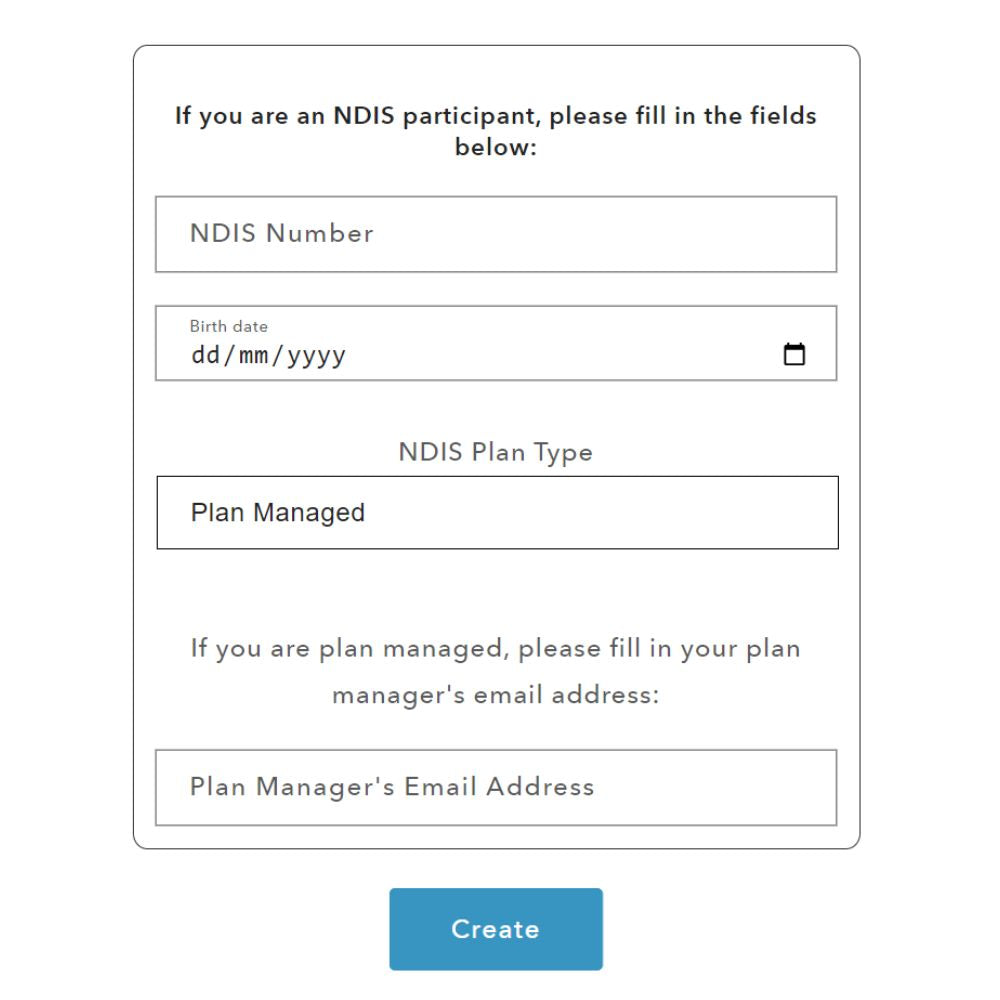Click the NDIS Plan Type heading
The image size is (1000, 1000).
coord(497,452)
